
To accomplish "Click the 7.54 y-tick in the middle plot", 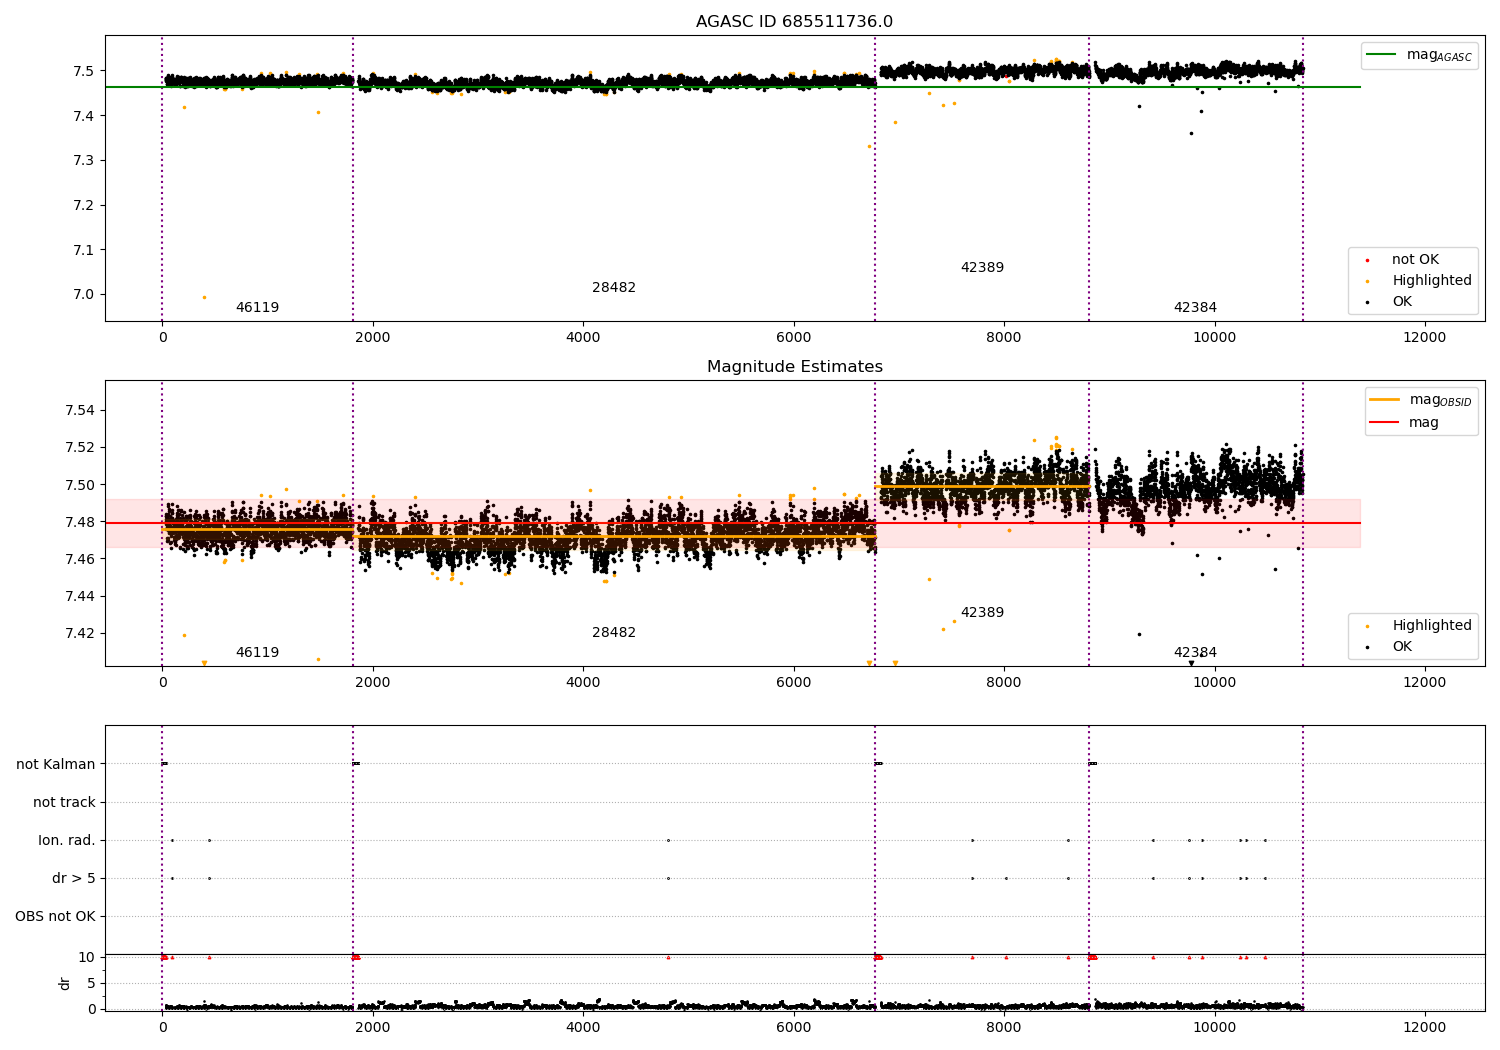I will 79,411.
